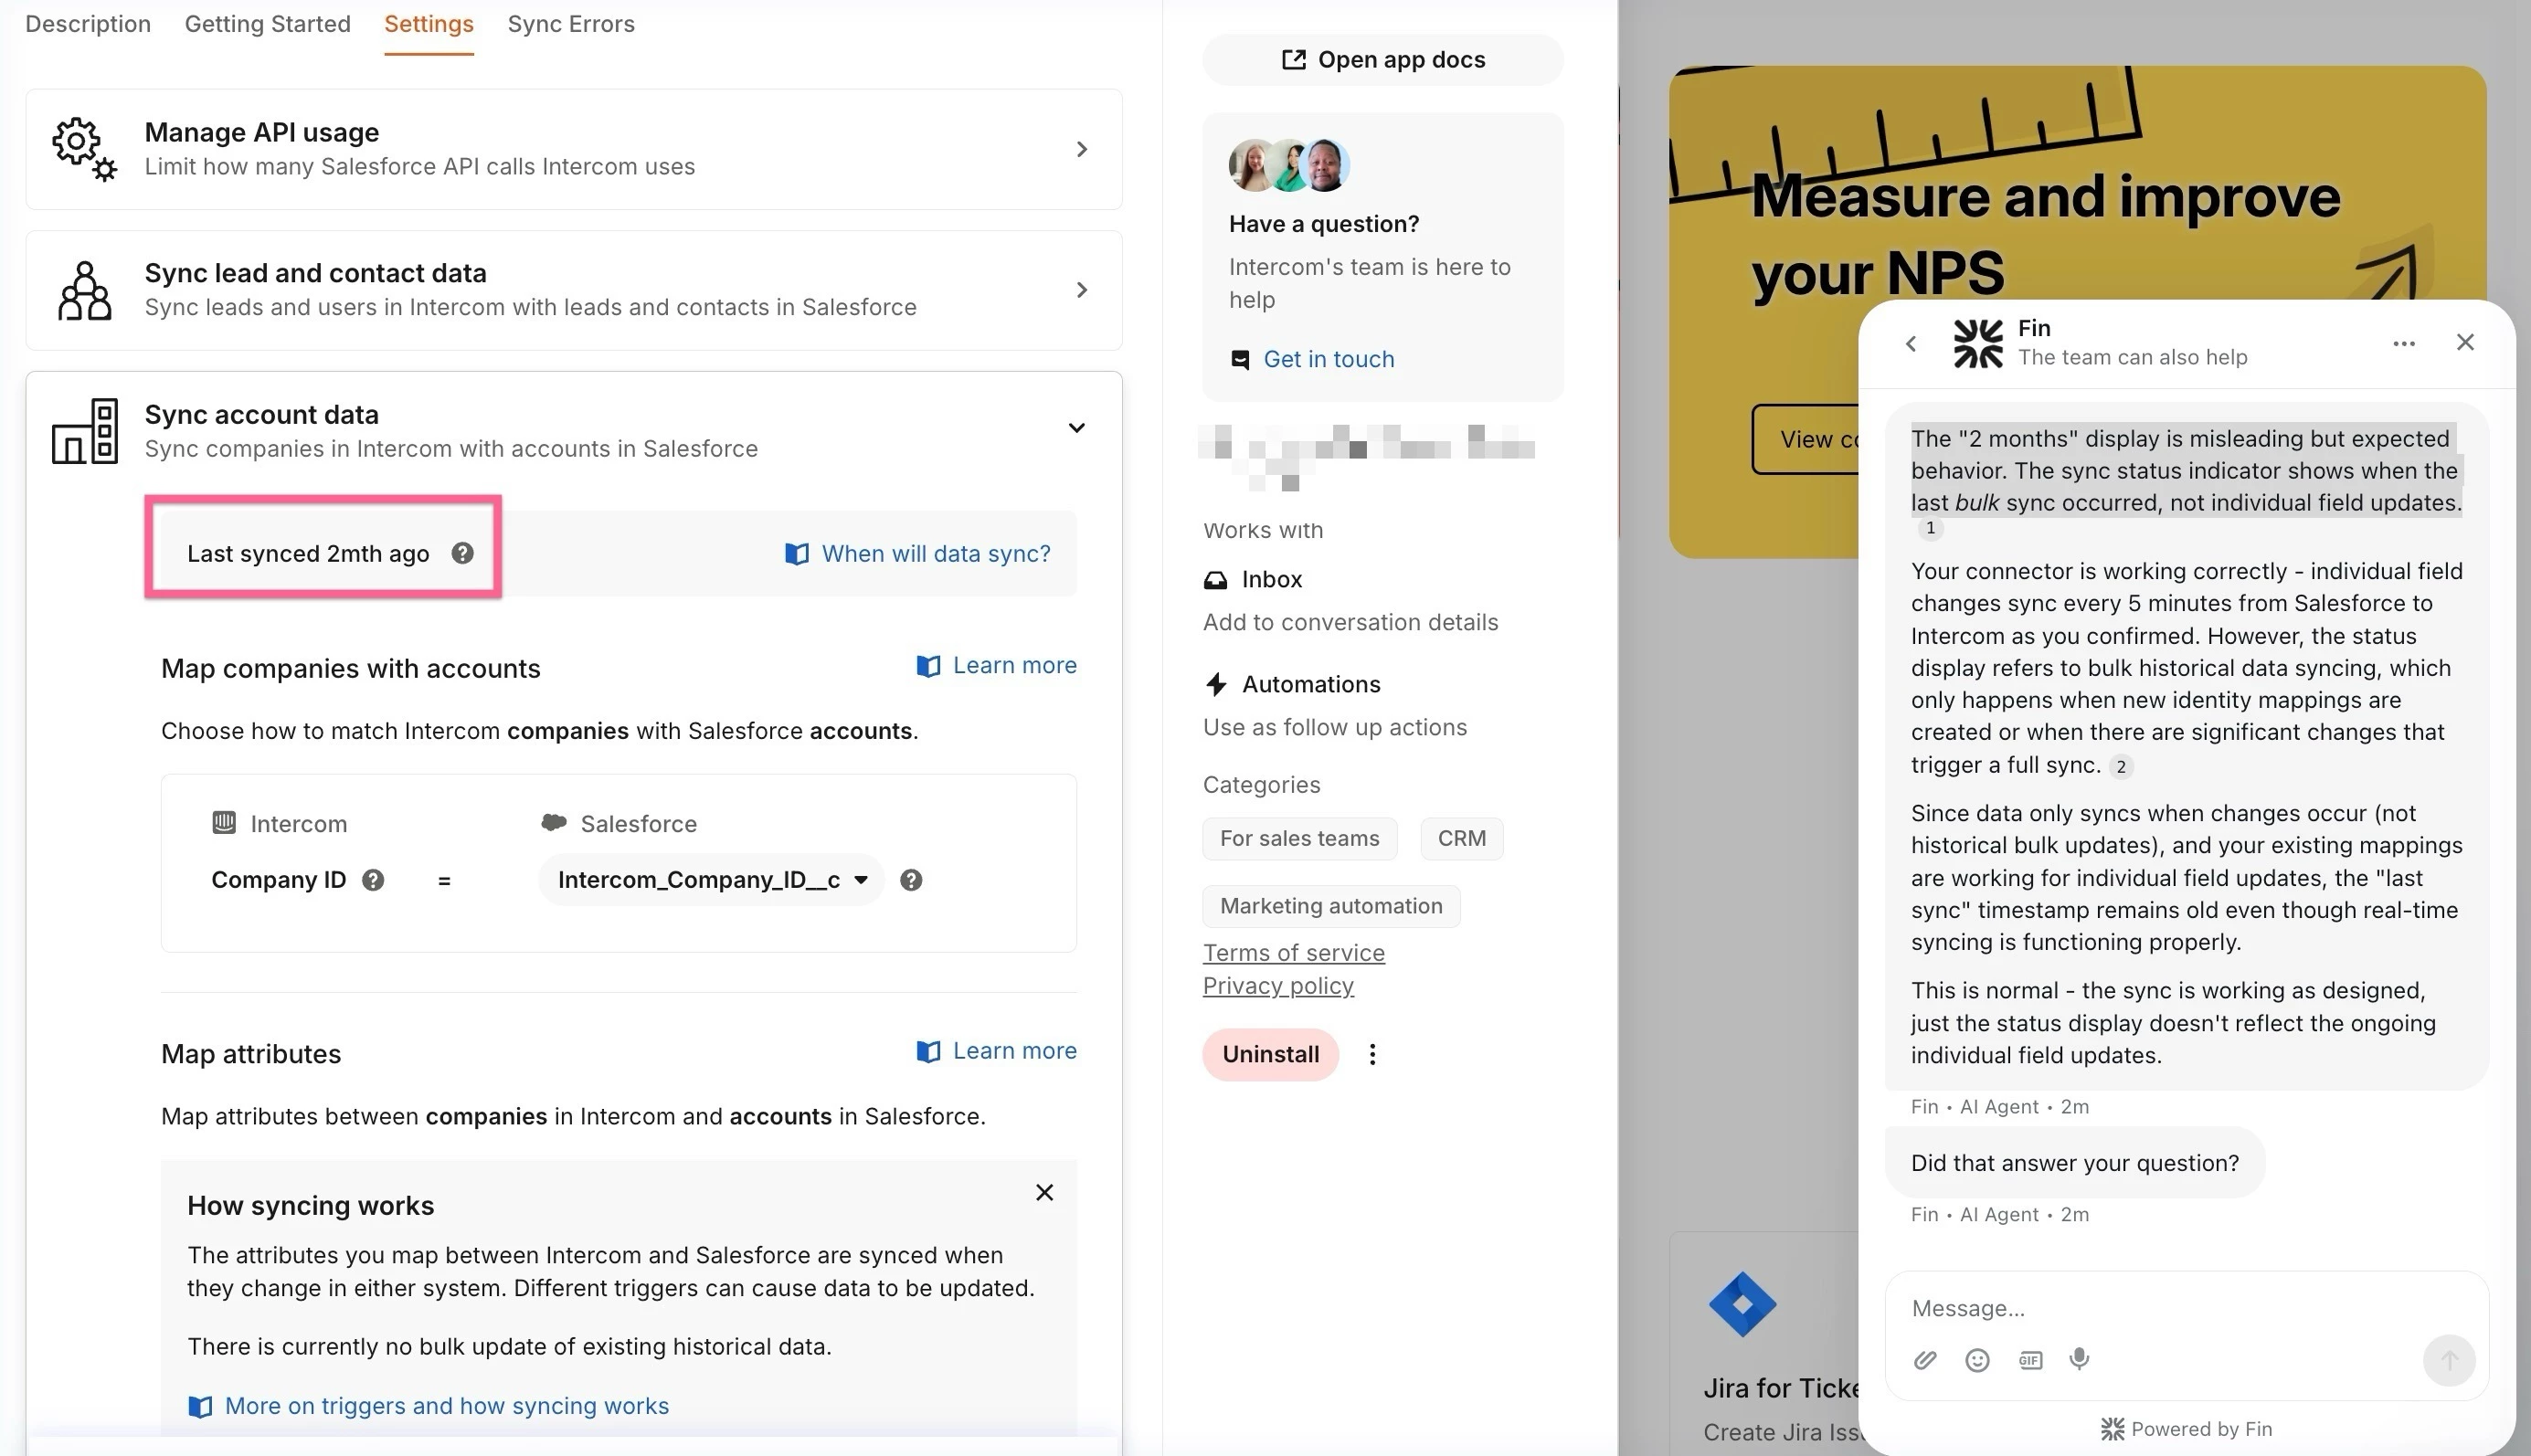Select the Settings tab
The height and width of the screenshot is (1456, 2531).
point(429,24)
